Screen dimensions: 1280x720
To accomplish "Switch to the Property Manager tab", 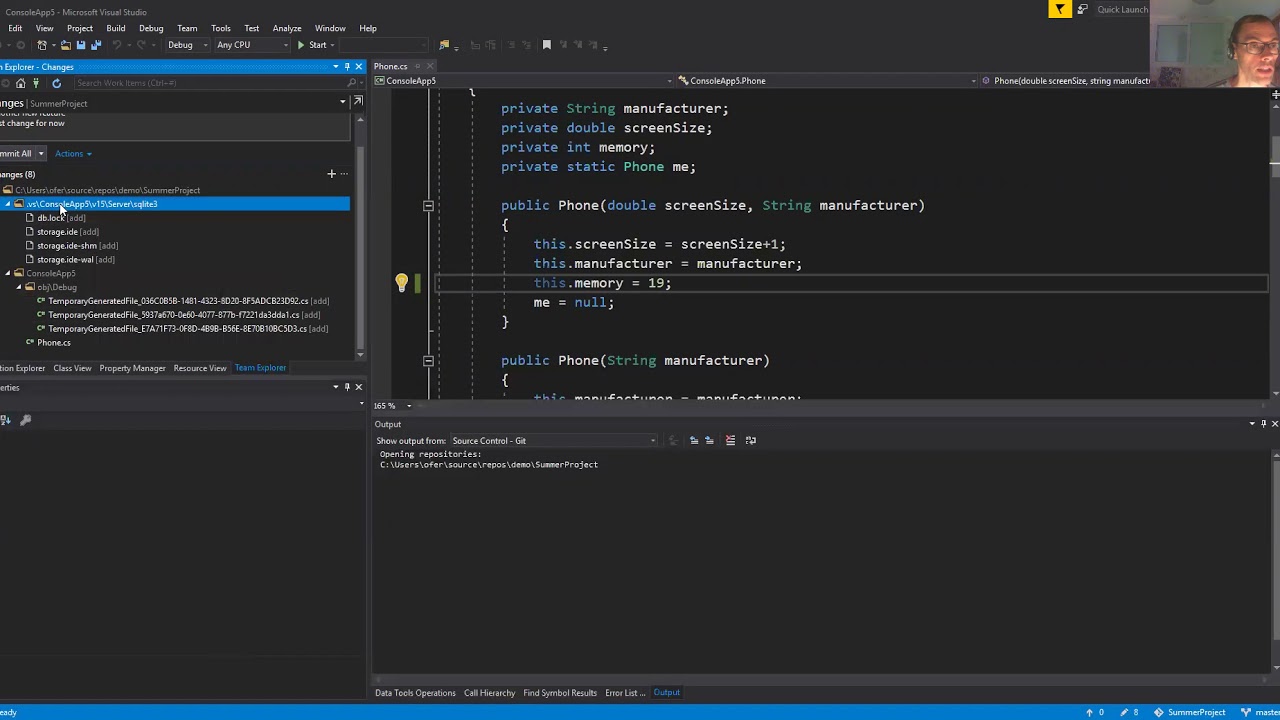I will [x=132, y=368].
